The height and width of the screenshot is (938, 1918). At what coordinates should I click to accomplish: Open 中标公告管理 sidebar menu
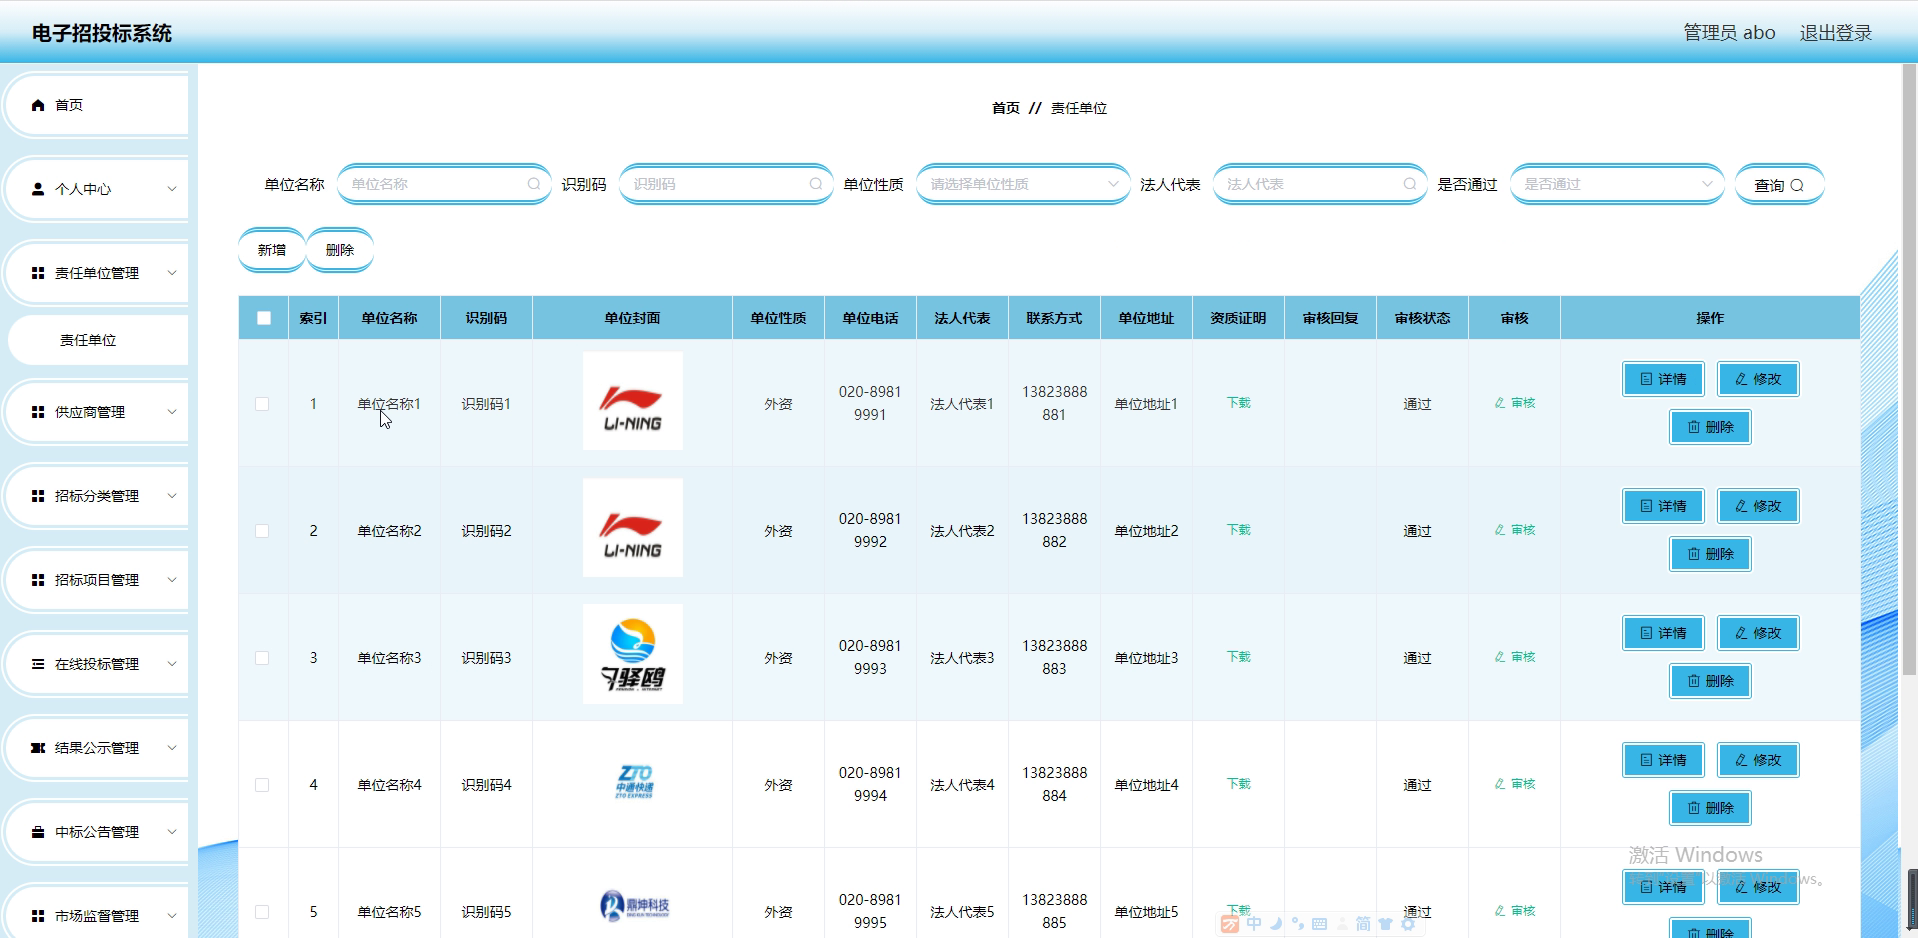coord(96,832)
